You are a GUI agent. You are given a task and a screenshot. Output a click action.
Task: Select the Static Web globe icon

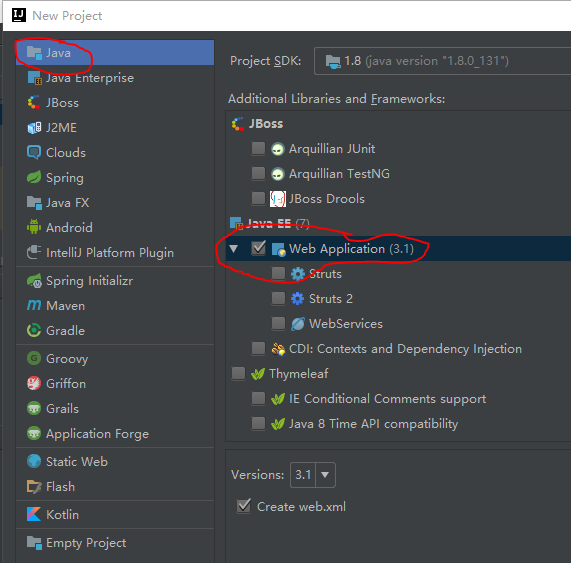(x=34, y=461)
